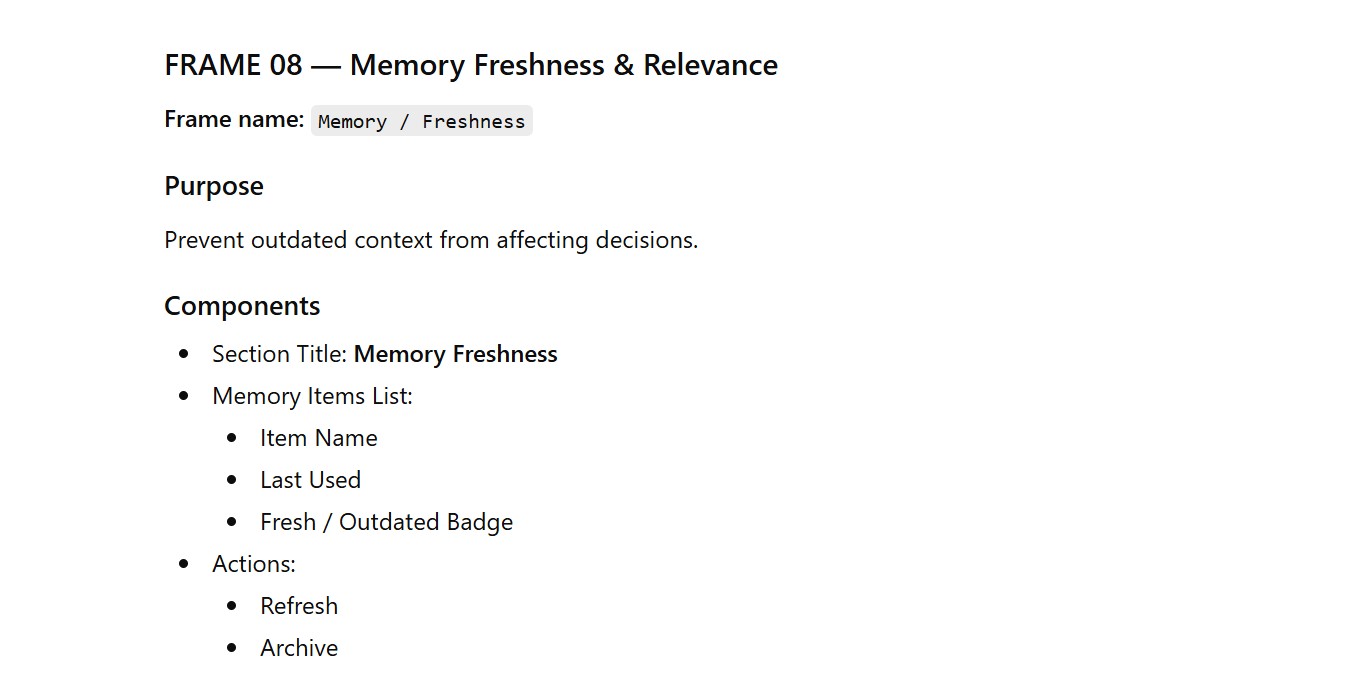Click the "FRAME 08 — Memory Freshness & Relevance" heading
The height and width of the screenshot is (695, 1345).
point(470,65)
